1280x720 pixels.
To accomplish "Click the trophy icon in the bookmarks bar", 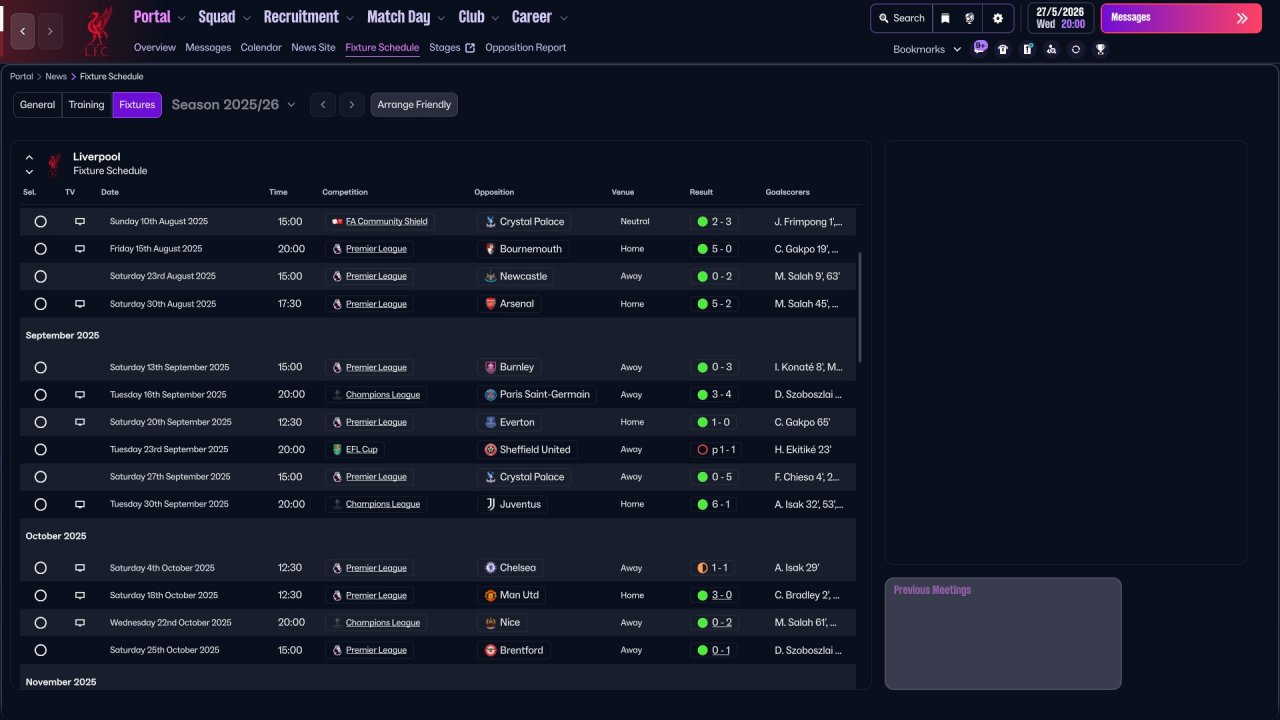I will 1100,49.
